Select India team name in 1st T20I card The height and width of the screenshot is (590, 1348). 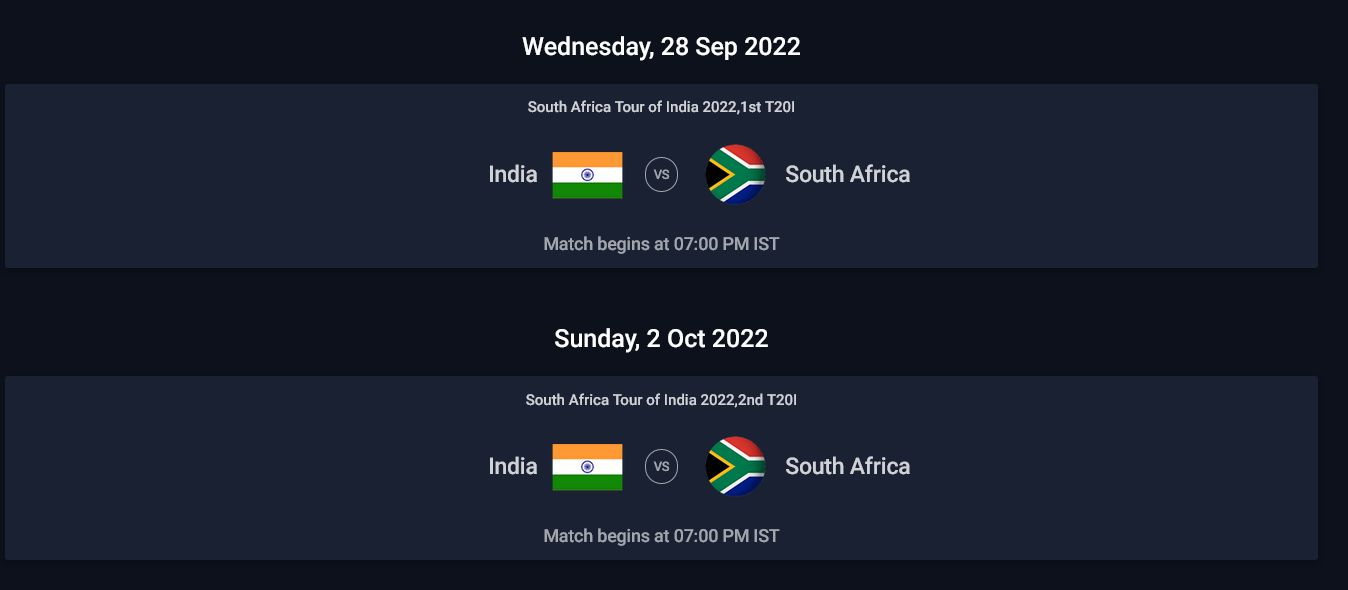tap(512, 175)
